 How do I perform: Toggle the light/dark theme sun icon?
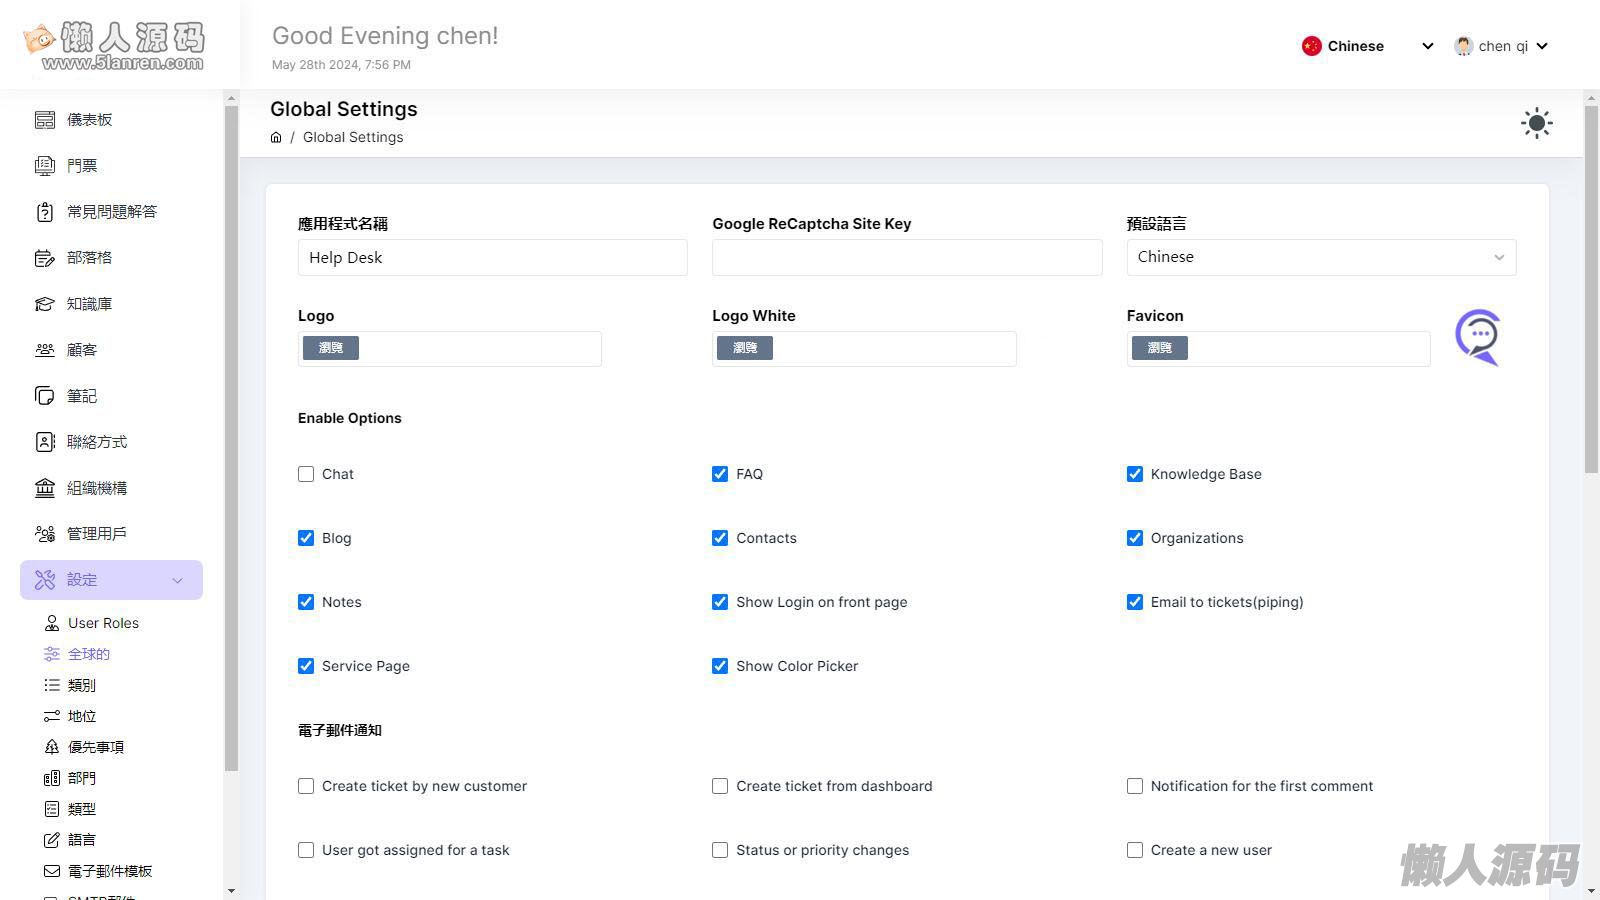(1536, 123)
